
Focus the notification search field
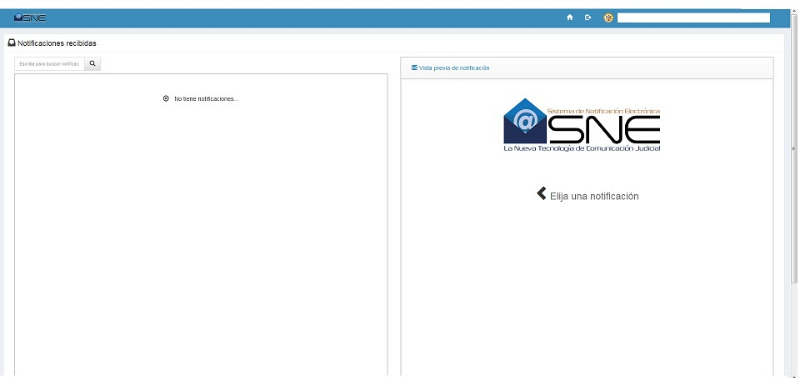(49, 64)
